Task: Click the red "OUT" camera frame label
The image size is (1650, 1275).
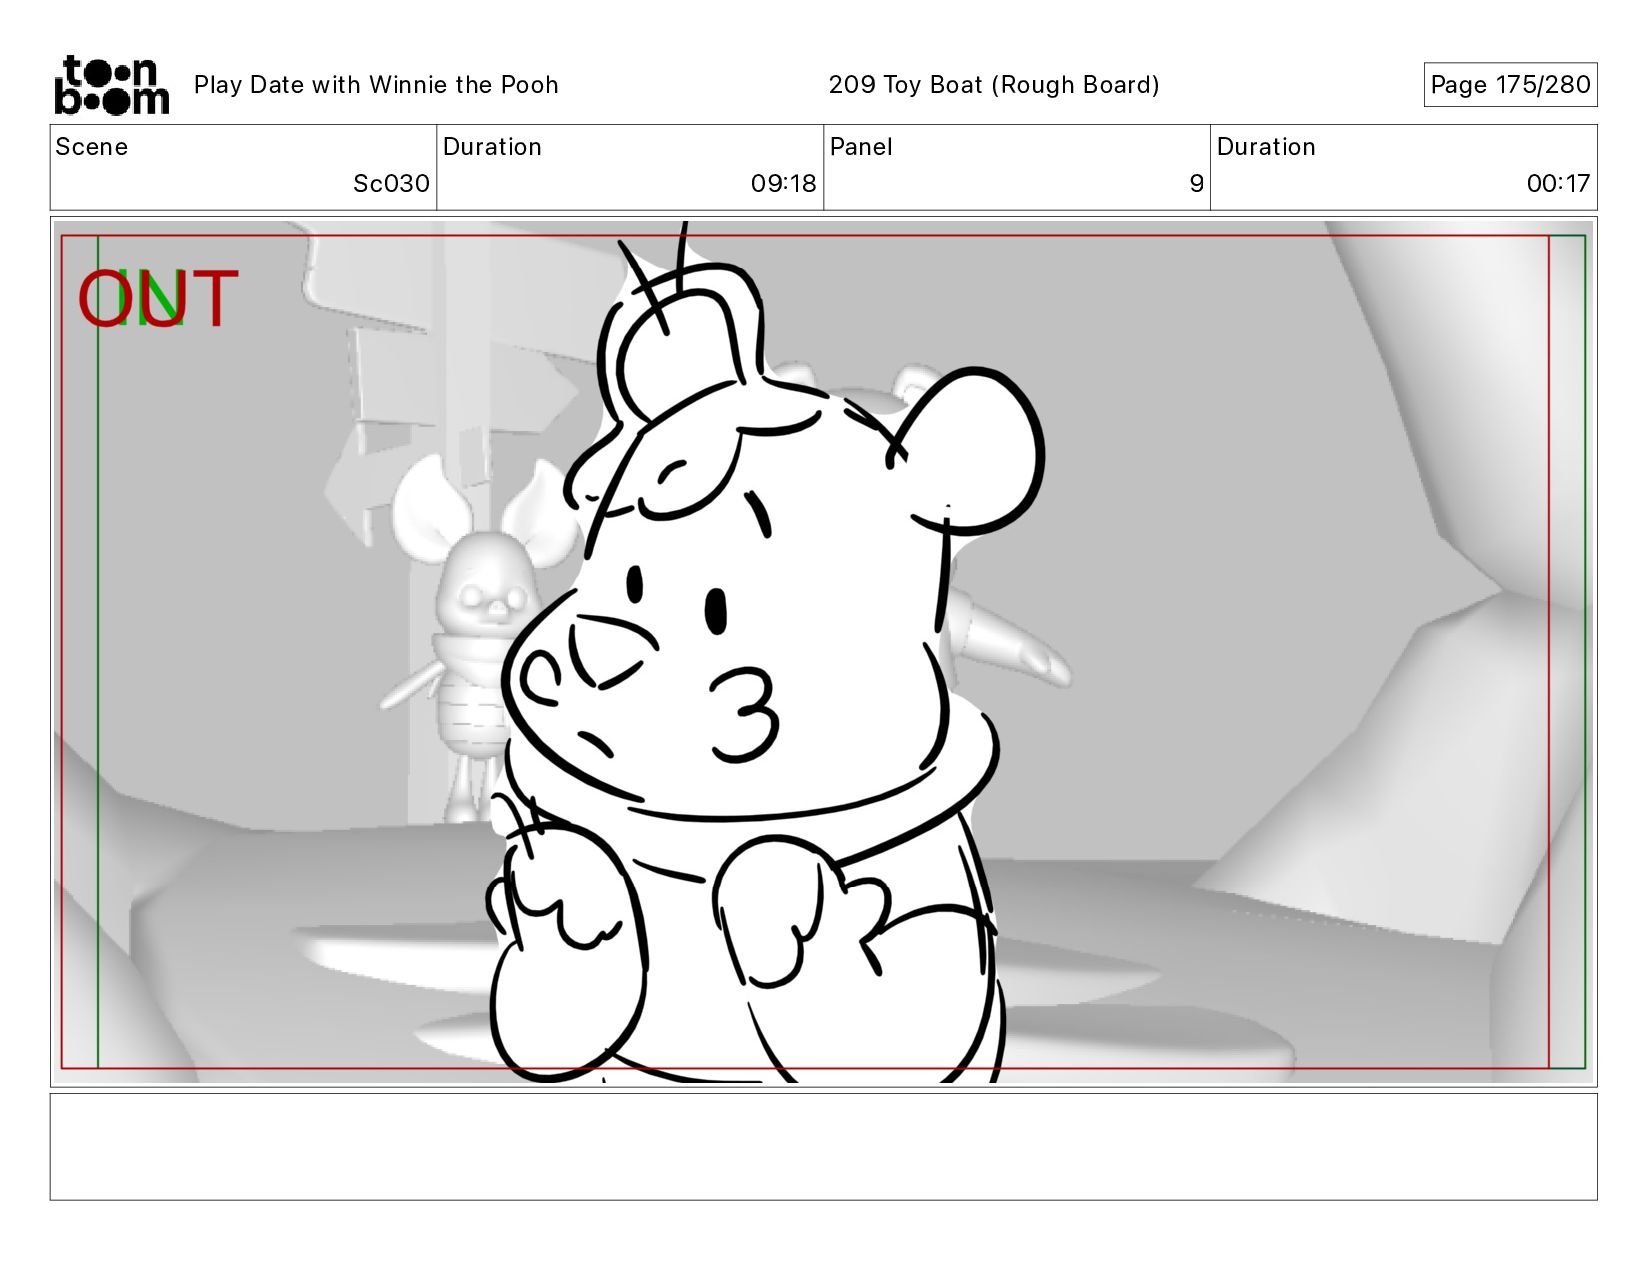Action: (158, 299)
